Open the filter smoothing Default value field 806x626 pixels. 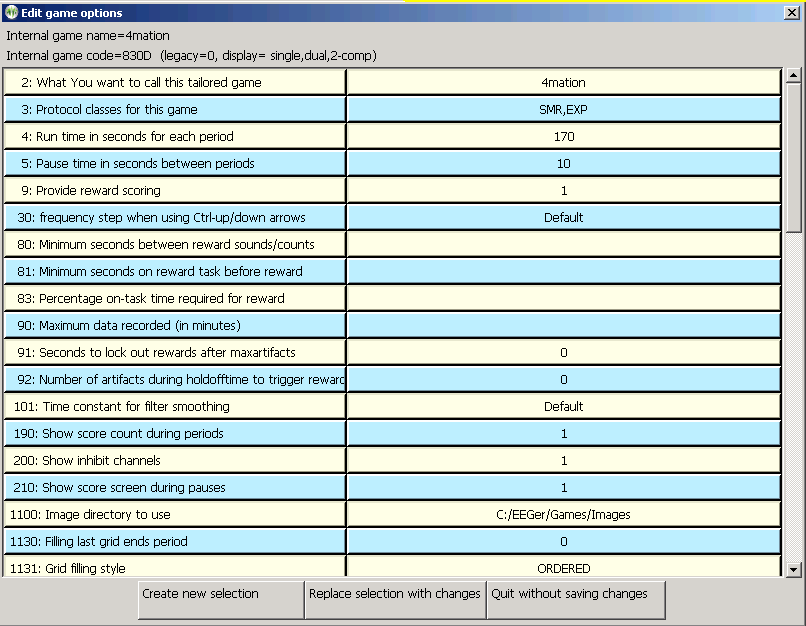click(x=563, y=407)
